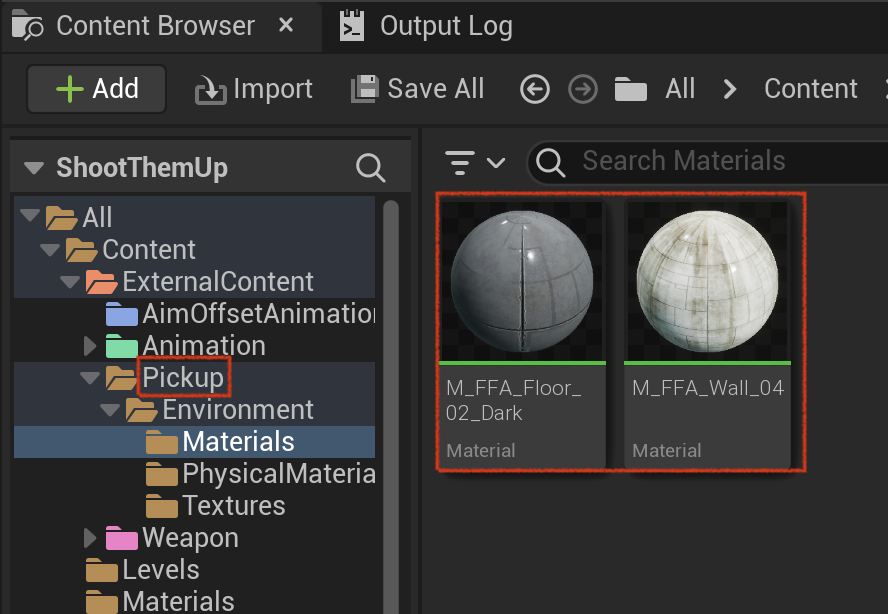
Task: Click the Save All disk icon
Action: tap(364, 89)
